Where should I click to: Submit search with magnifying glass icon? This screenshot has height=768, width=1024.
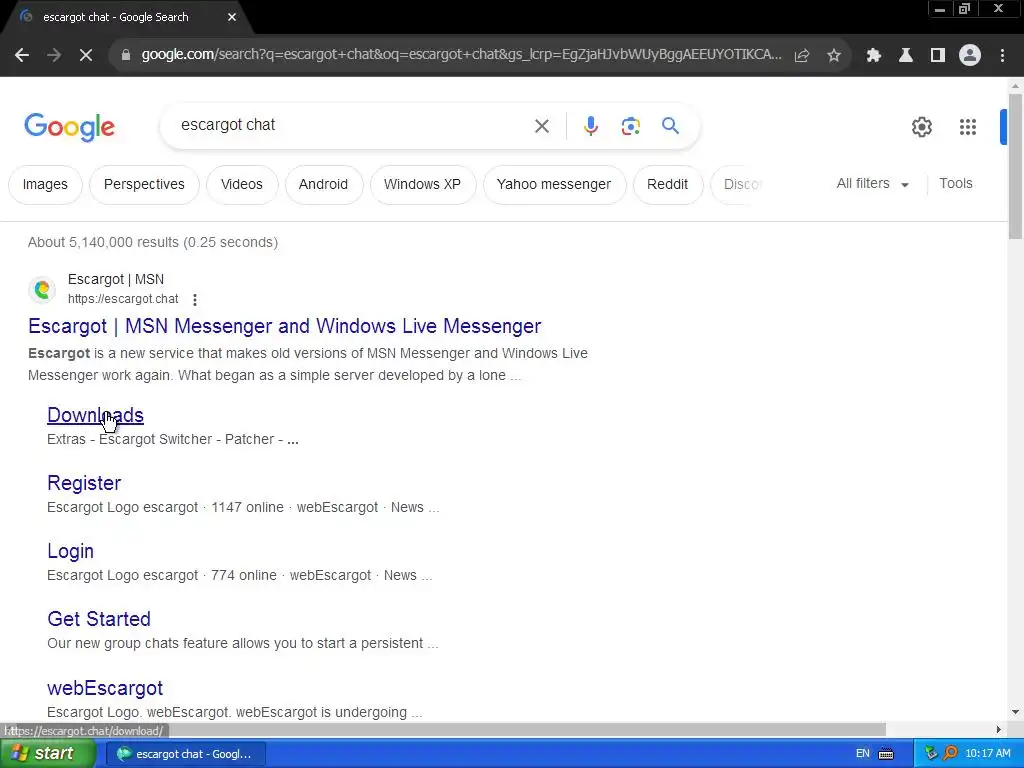click(x=670, y=125)
